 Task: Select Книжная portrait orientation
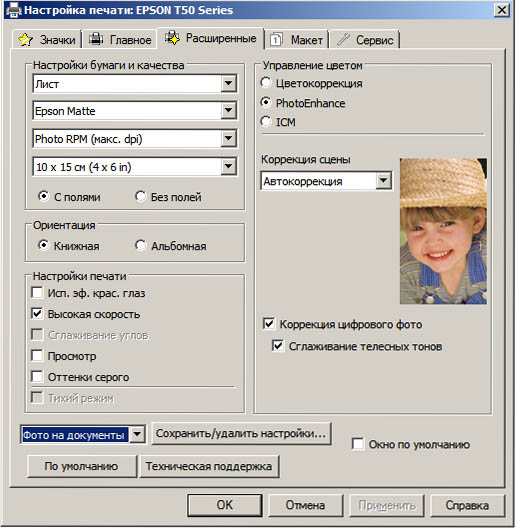click(43, 245)
